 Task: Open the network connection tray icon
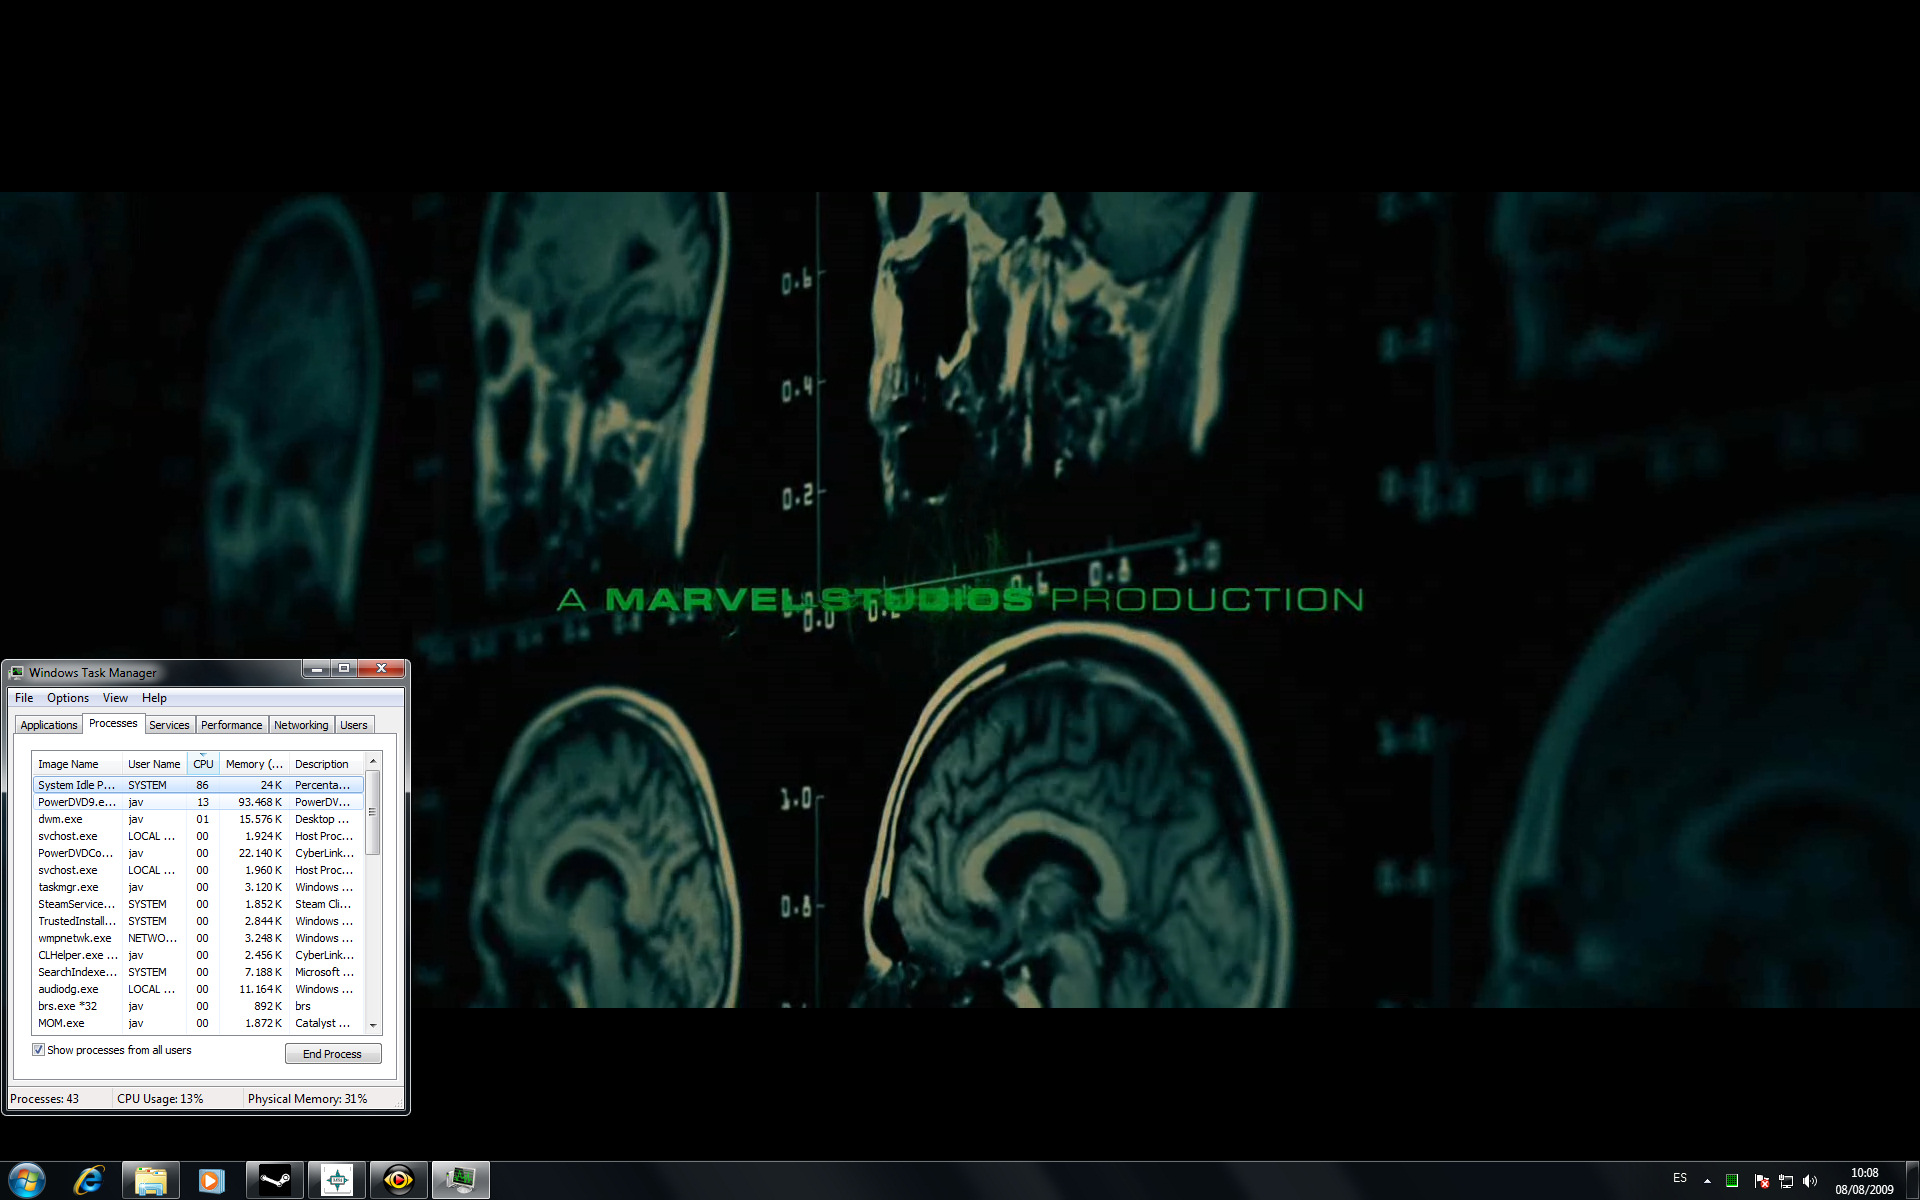[1786, 1181]
